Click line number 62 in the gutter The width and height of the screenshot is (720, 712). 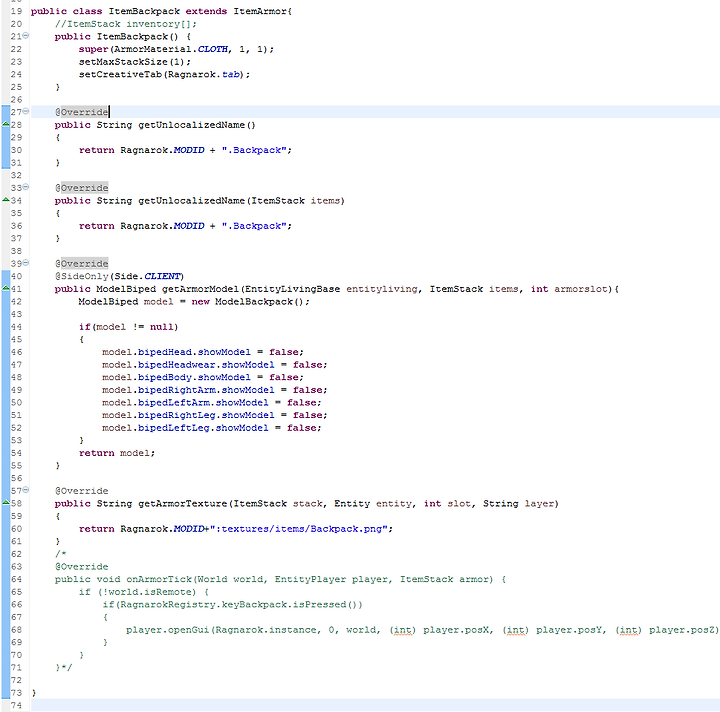(x=16, y=554)
